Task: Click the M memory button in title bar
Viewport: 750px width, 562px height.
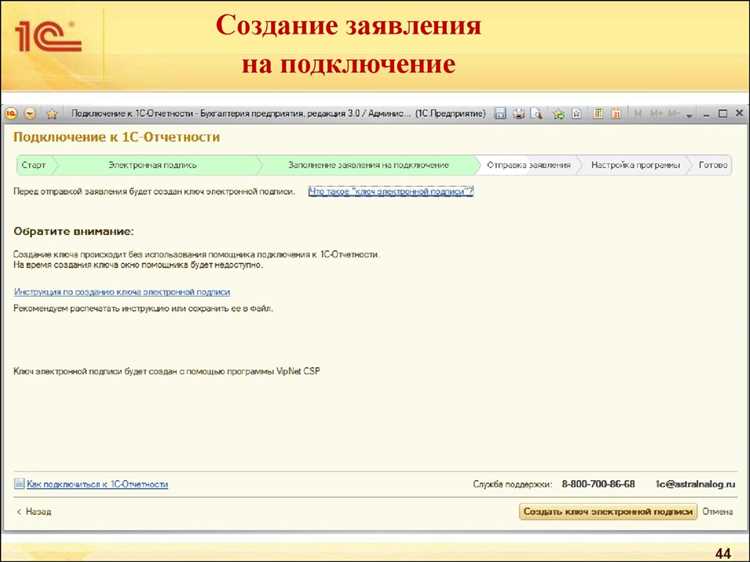Action: (x=638, y=114)
